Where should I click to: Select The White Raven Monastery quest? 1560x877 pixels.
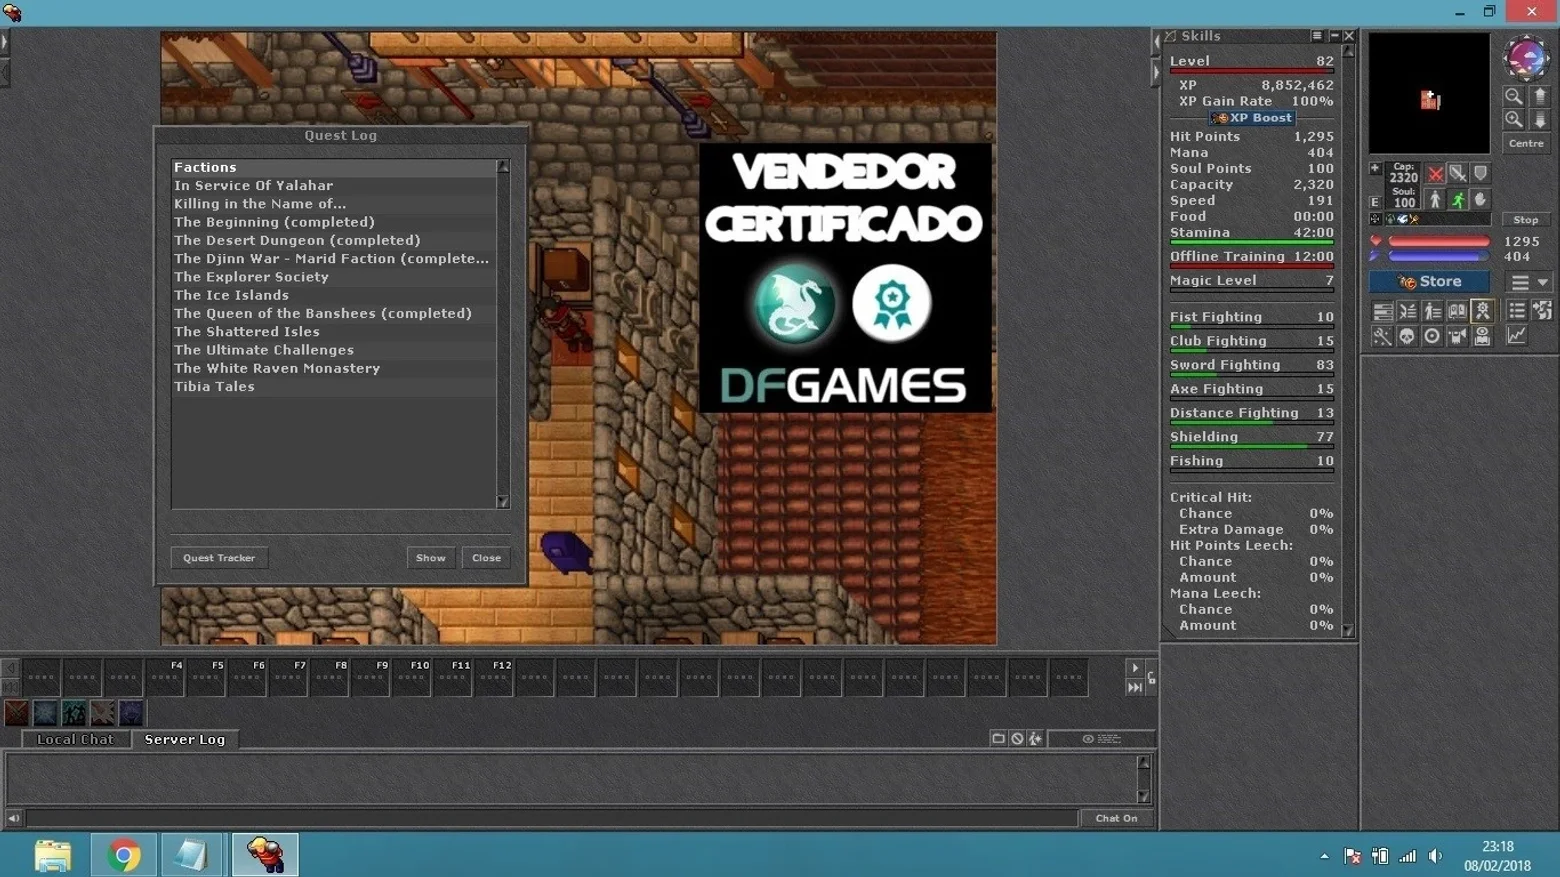[x=334, y=369]
